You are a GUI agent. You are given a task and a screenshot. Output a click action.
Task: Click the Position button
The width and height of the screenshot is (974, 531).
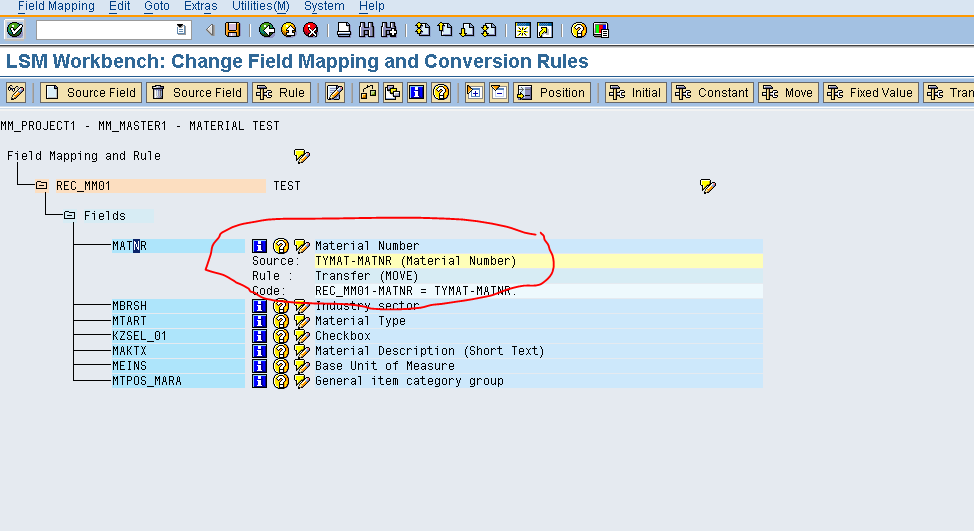click(552, 93)
